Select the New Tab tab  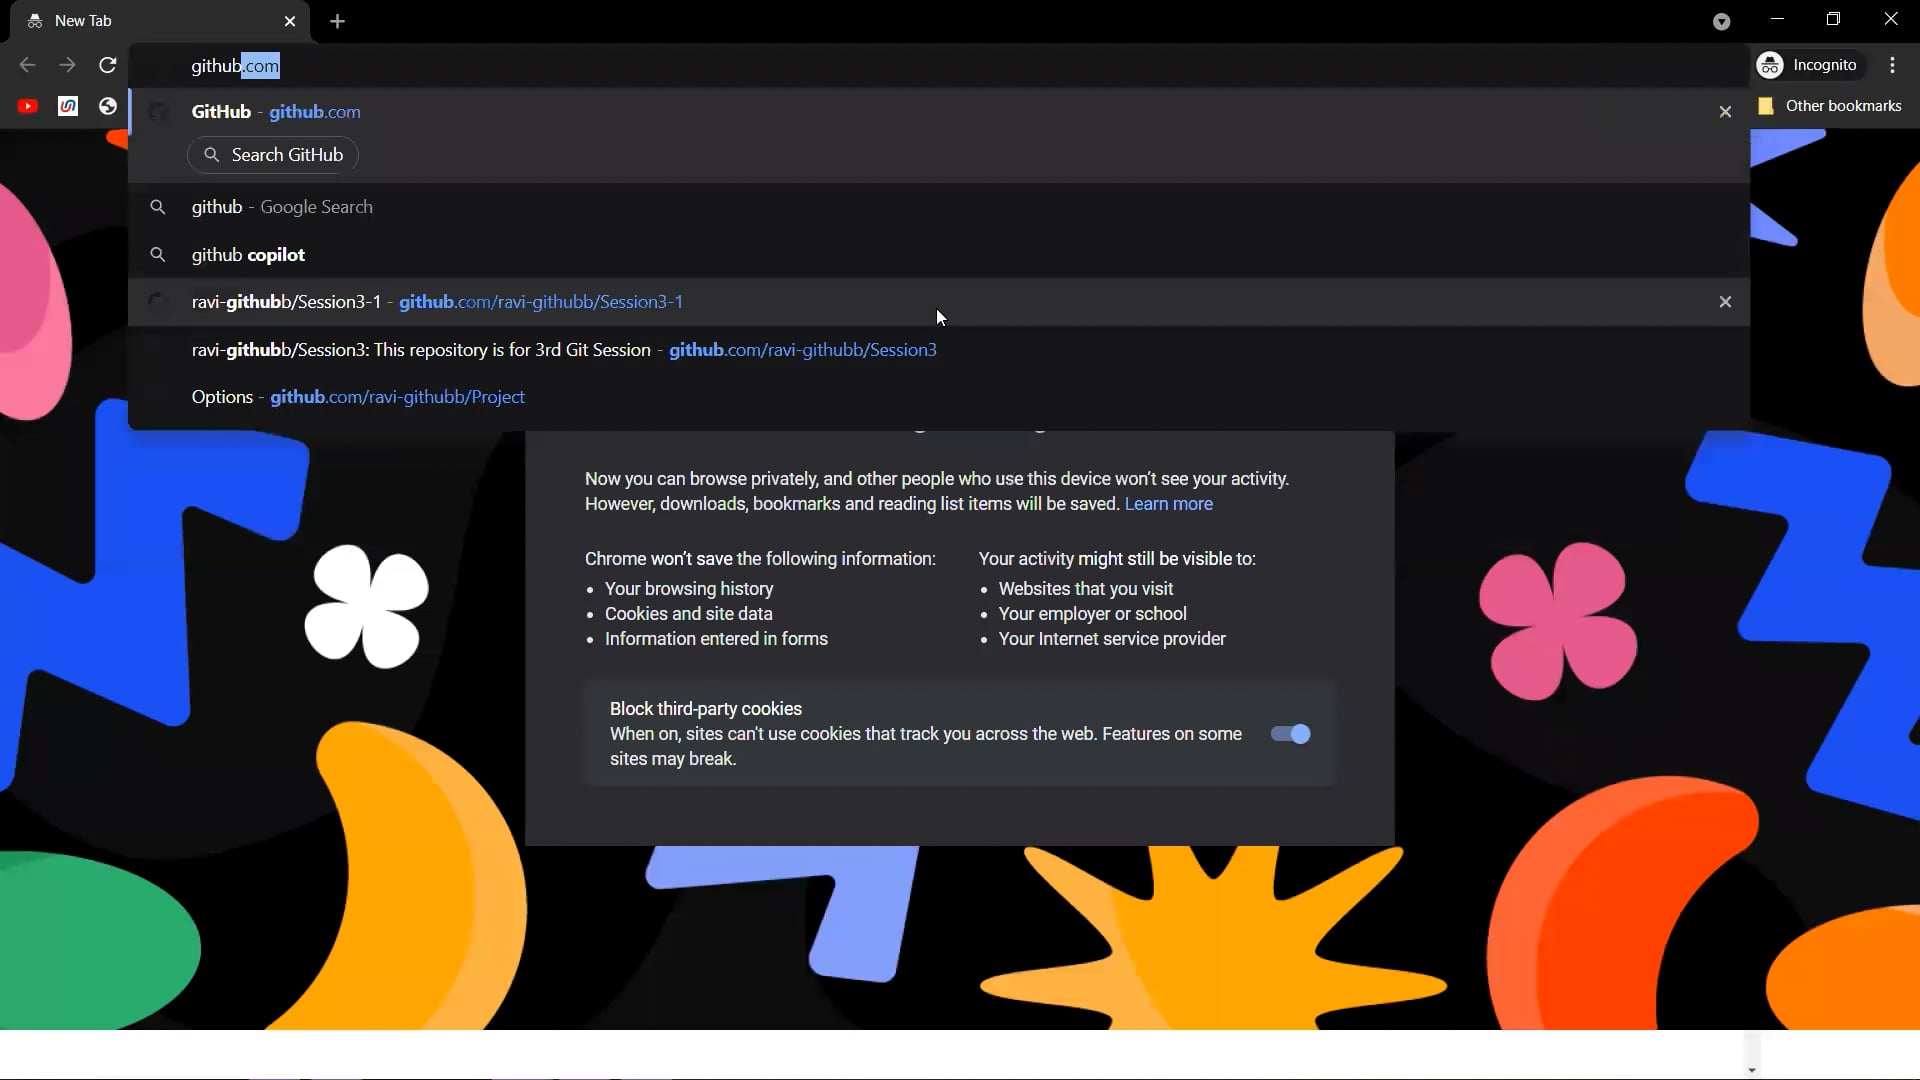pos(160,21)
